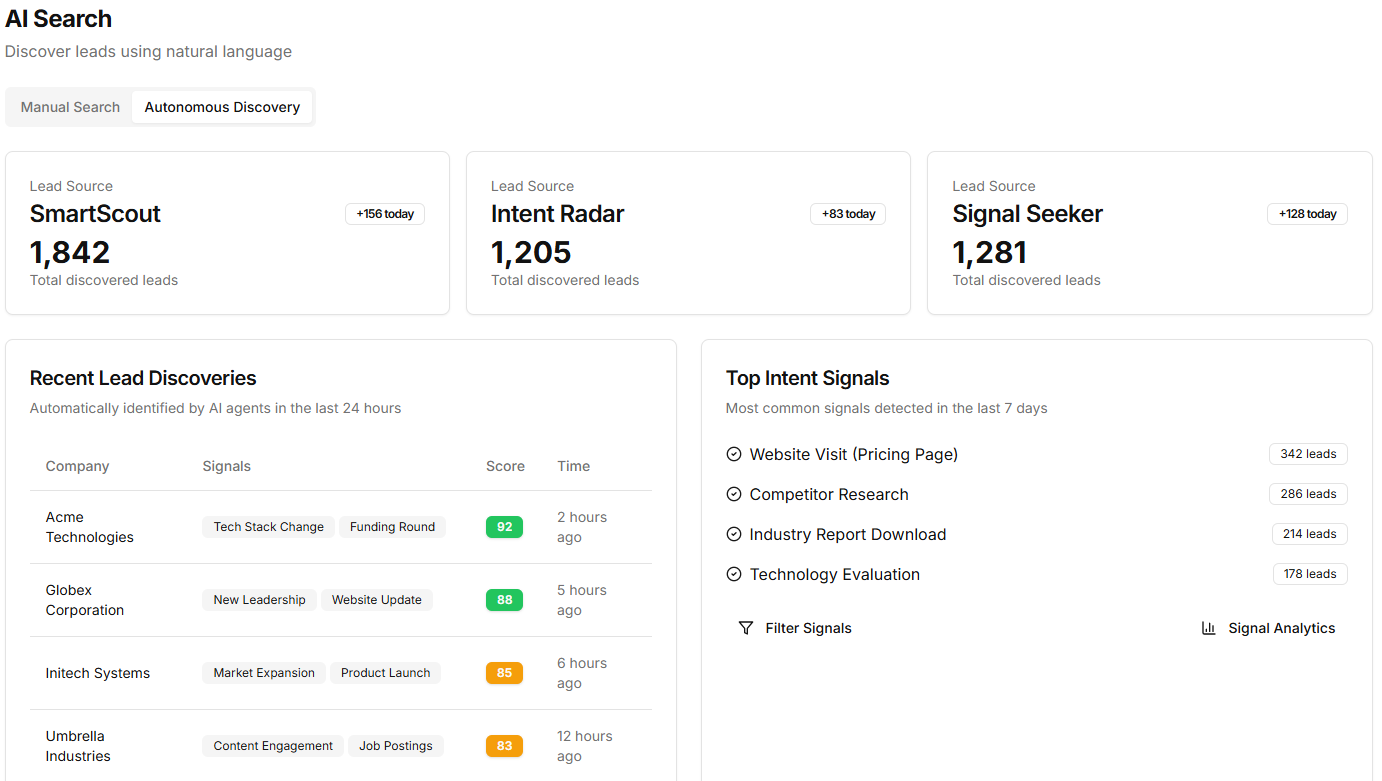Click the 342 leads badge
1382x781 pixels.
(x=1308, y=454)
